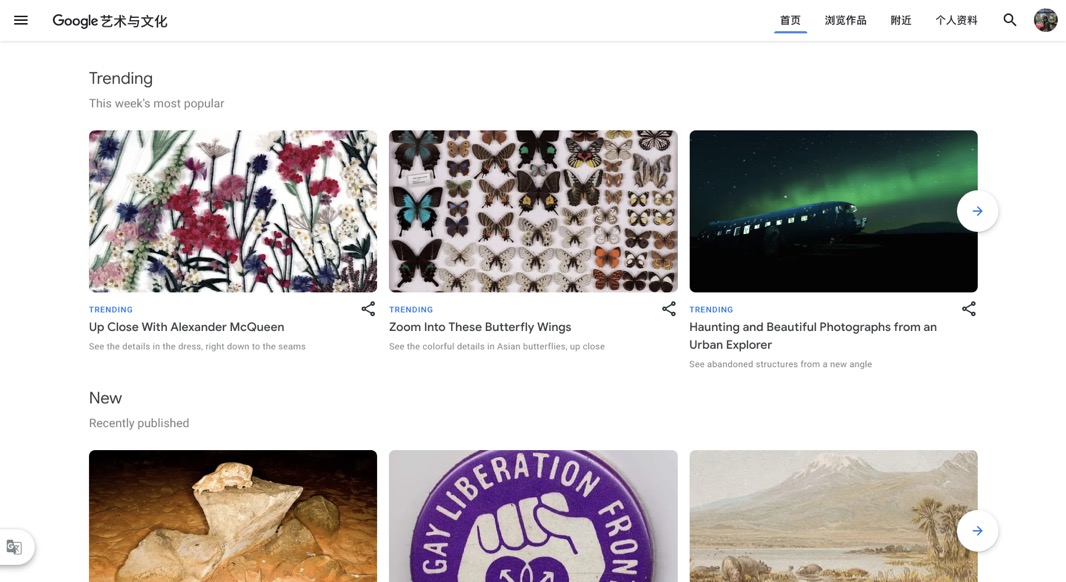
Task: Open the user profile avatar
Action: pyautogui.click(x=1046, y=20)
